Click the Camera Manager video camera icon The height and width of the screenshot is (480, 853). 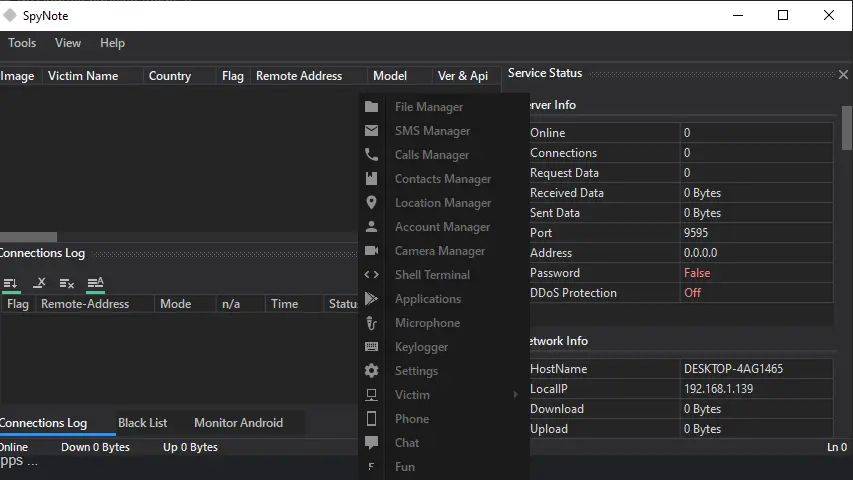click(371, 251)
